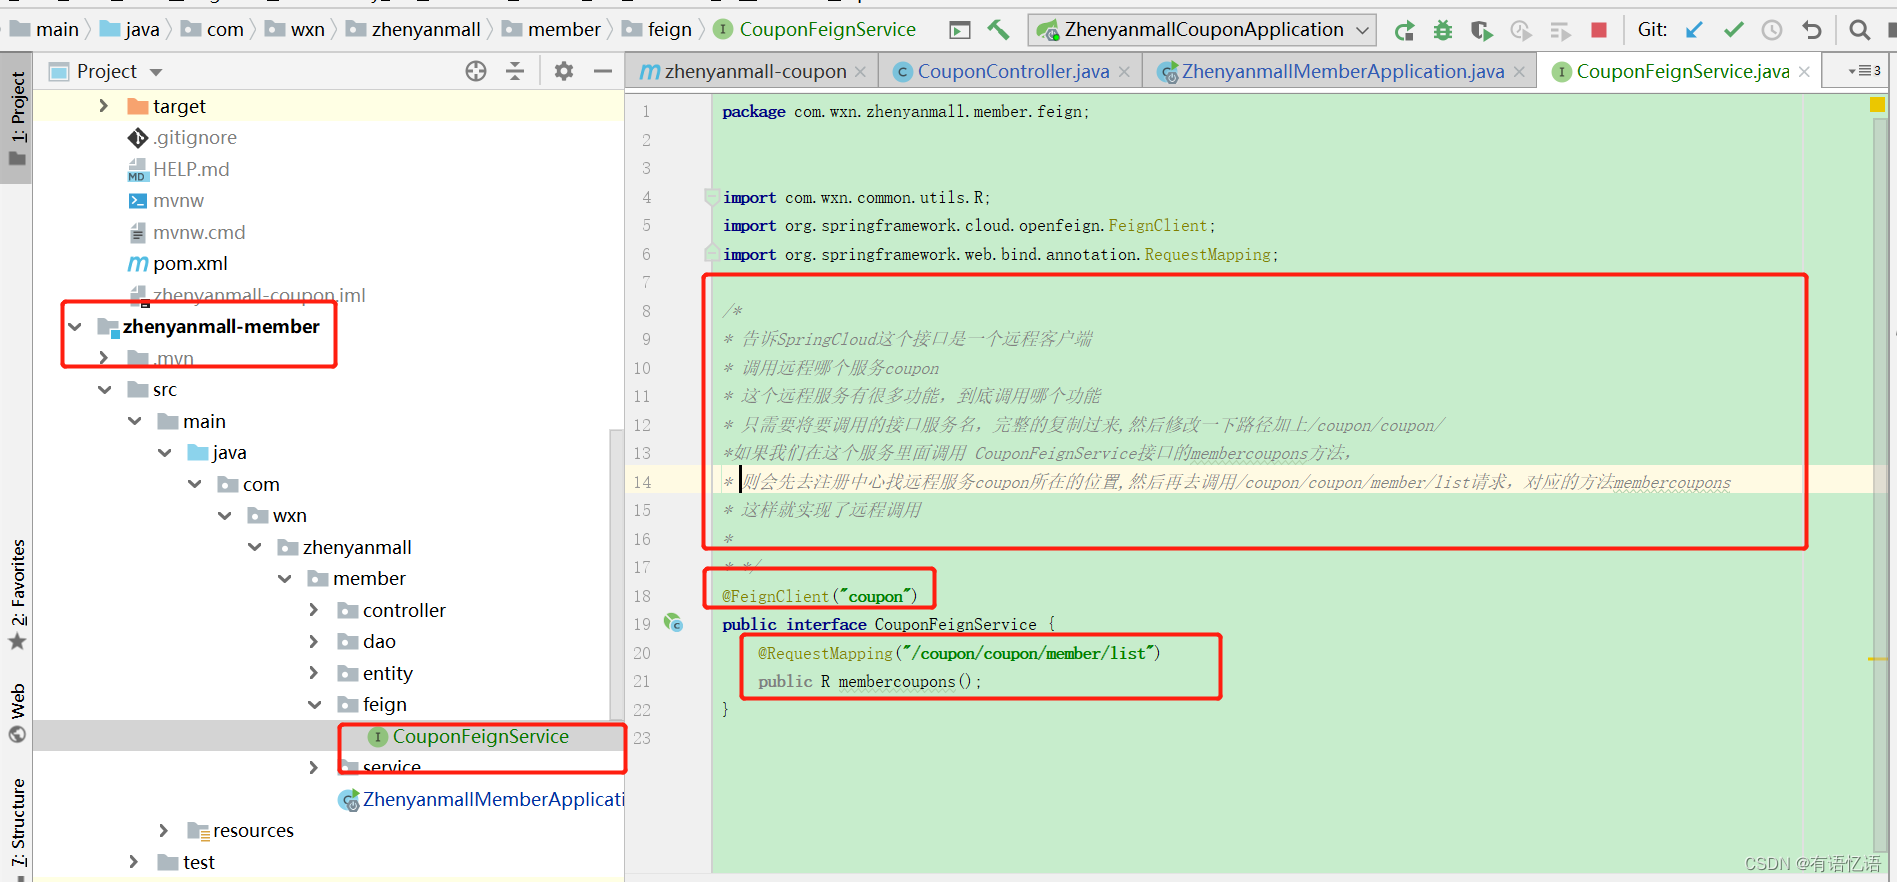Viewport: 1897px width, 882px height.
Task: Run with coverage shield icon
Action: (1481, 30)
